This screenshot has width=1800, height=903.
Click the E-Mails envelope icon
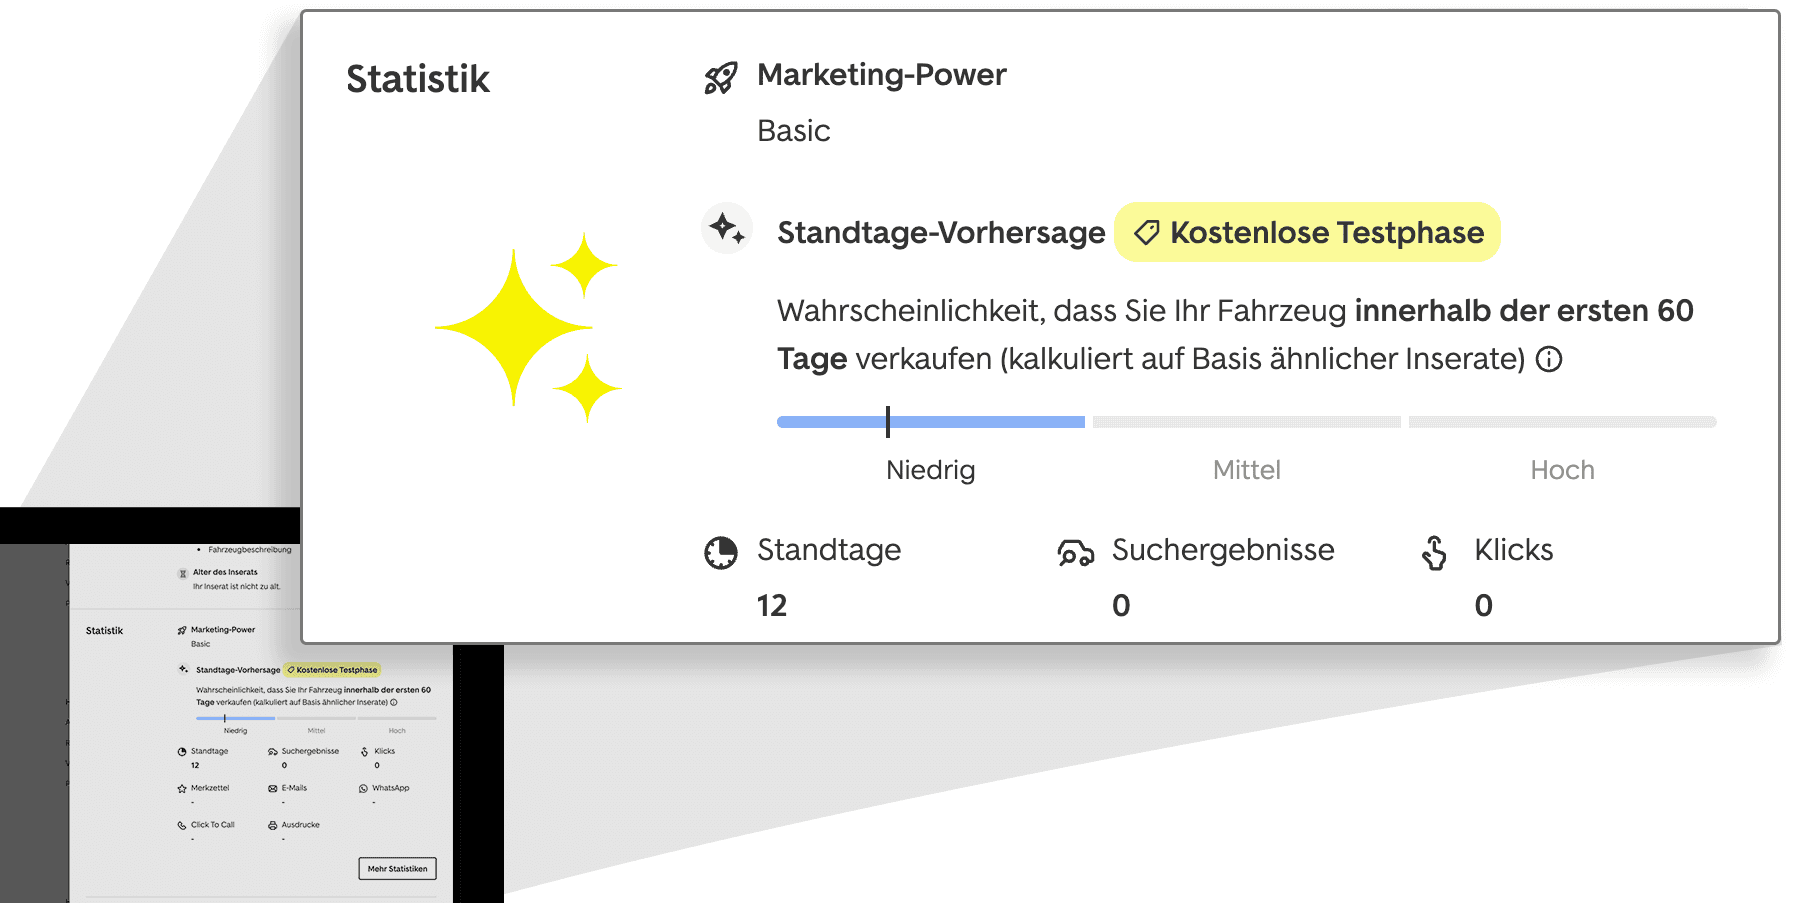coord(273,788)
